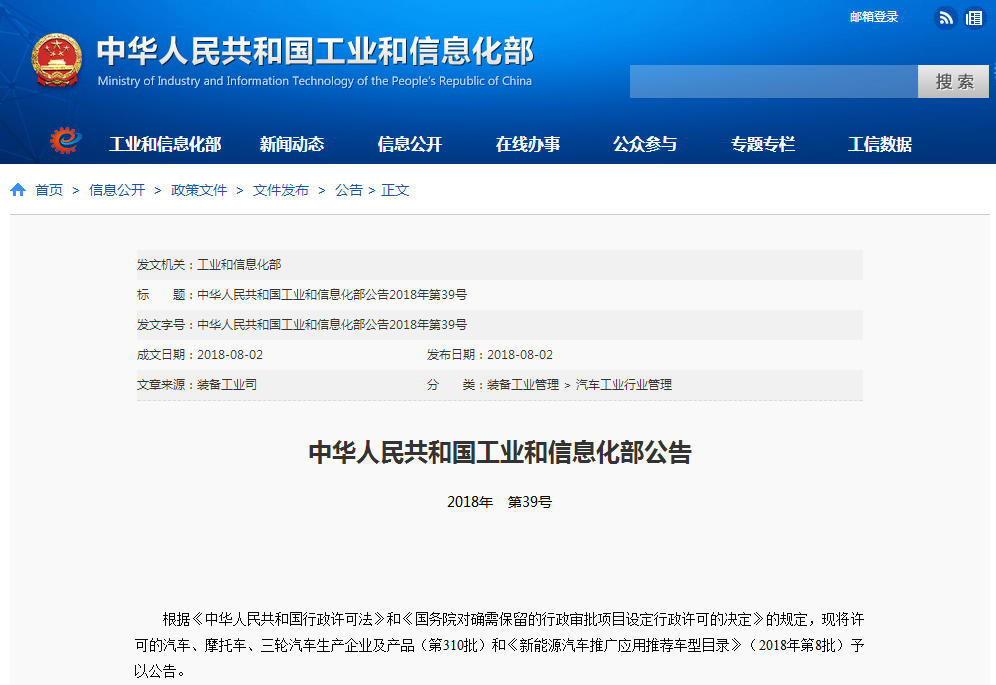Click 公告 breadcrumb link
996x685 pixels.
click(x=349, y=190)
